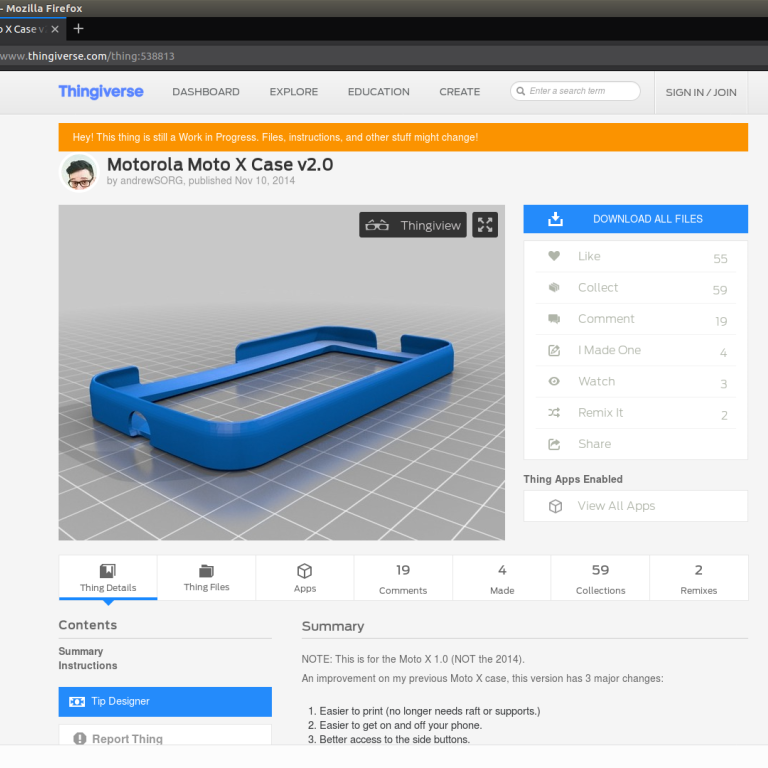Expand image to fullscreen
This screenshot has width=768, height=768.
tap(485, 225)
